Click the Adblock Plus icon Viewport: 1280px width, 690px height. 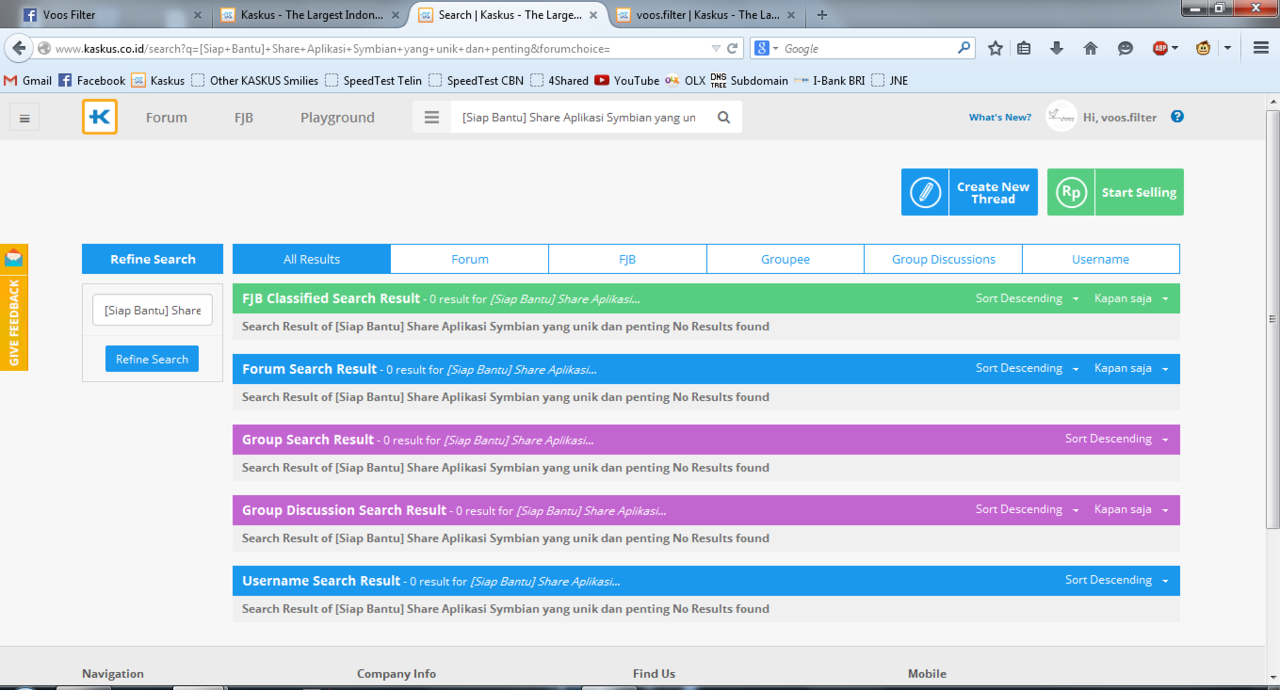[x=1160, y=48]
